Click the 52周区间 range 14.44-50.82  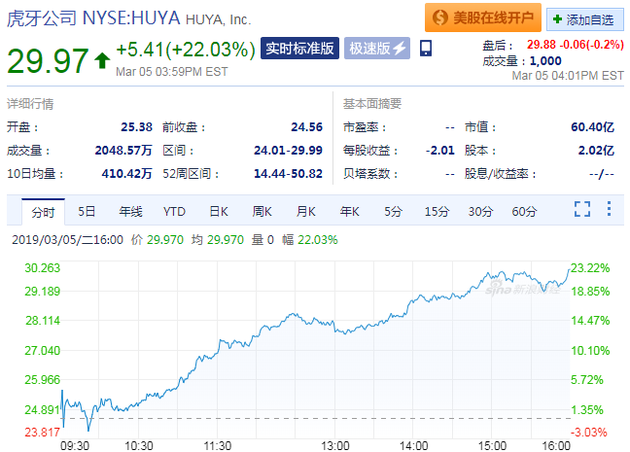[x=288, y=174]
